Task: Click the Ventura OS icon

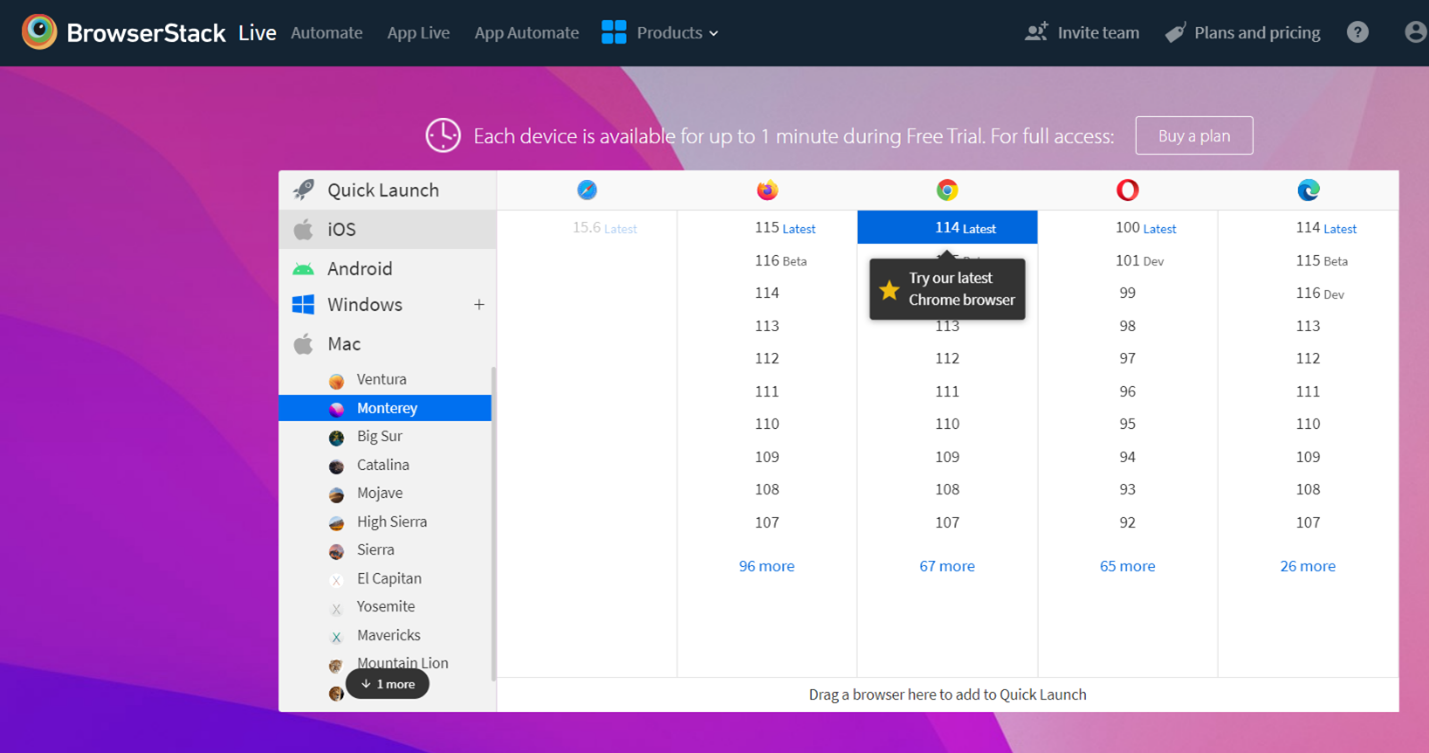Action: 337,381
